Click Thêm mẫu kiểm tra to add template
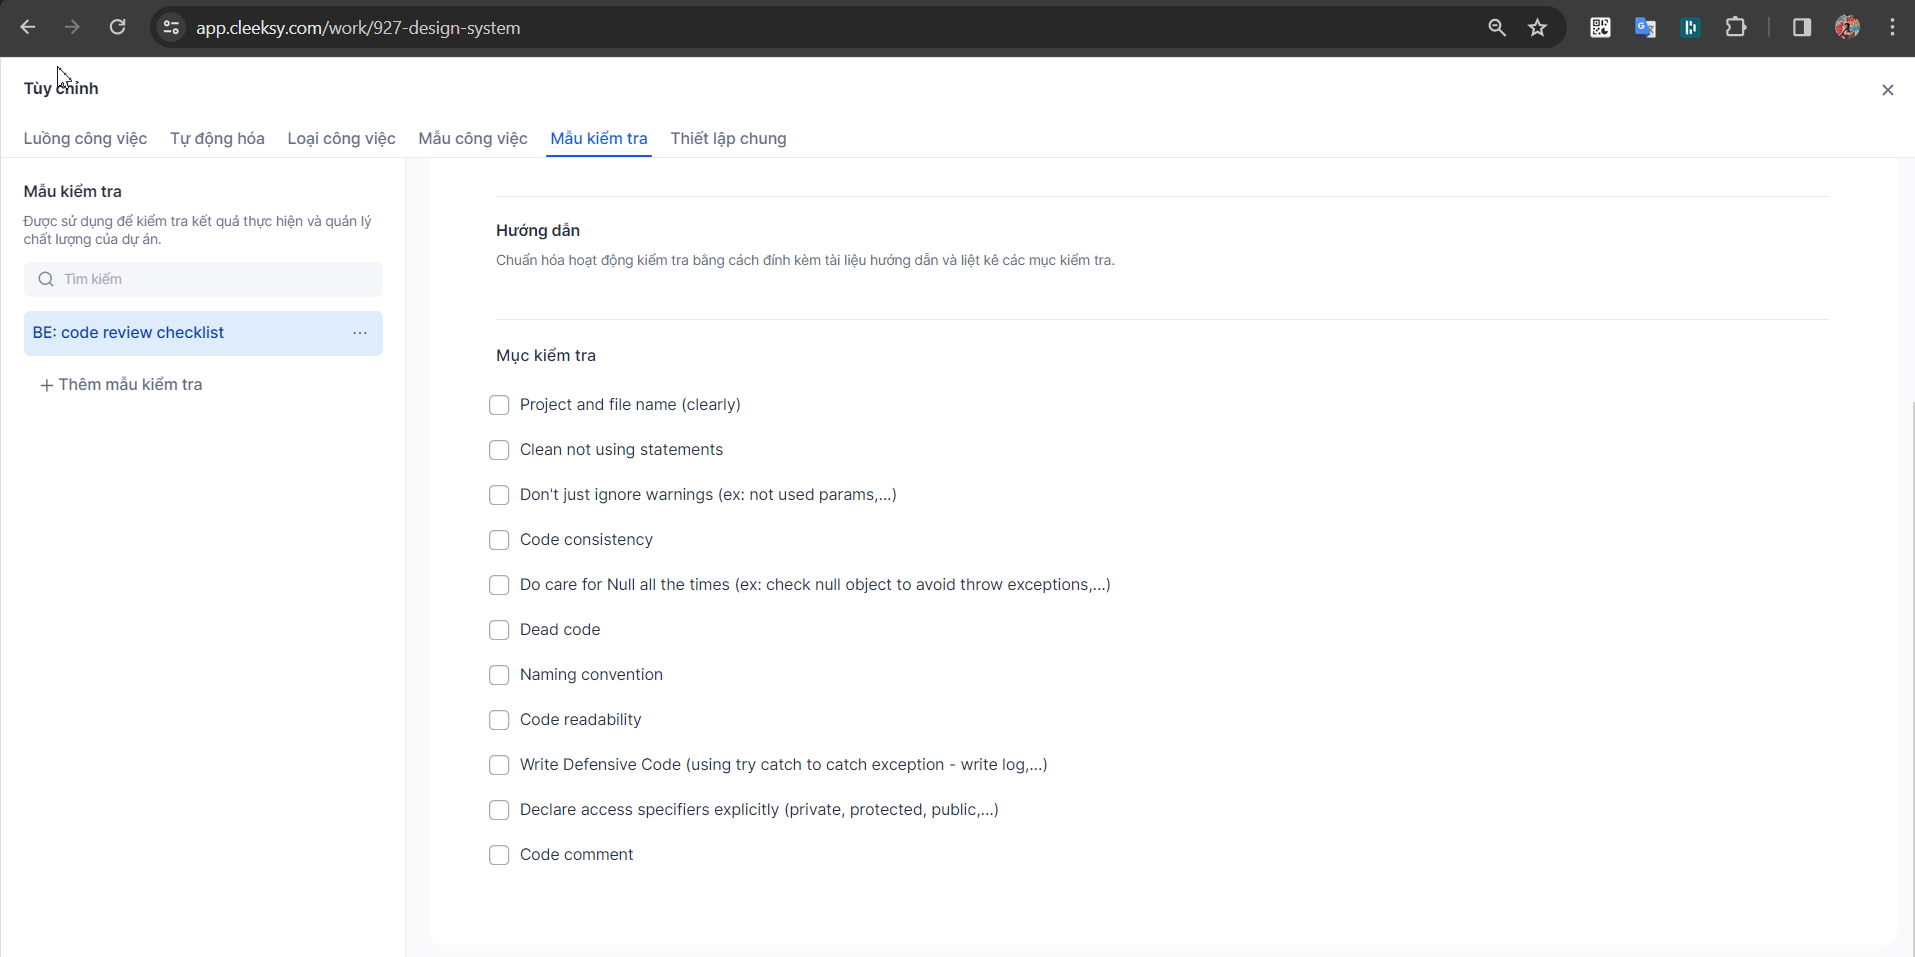1915x957 pixels. [x=122, y=384]
